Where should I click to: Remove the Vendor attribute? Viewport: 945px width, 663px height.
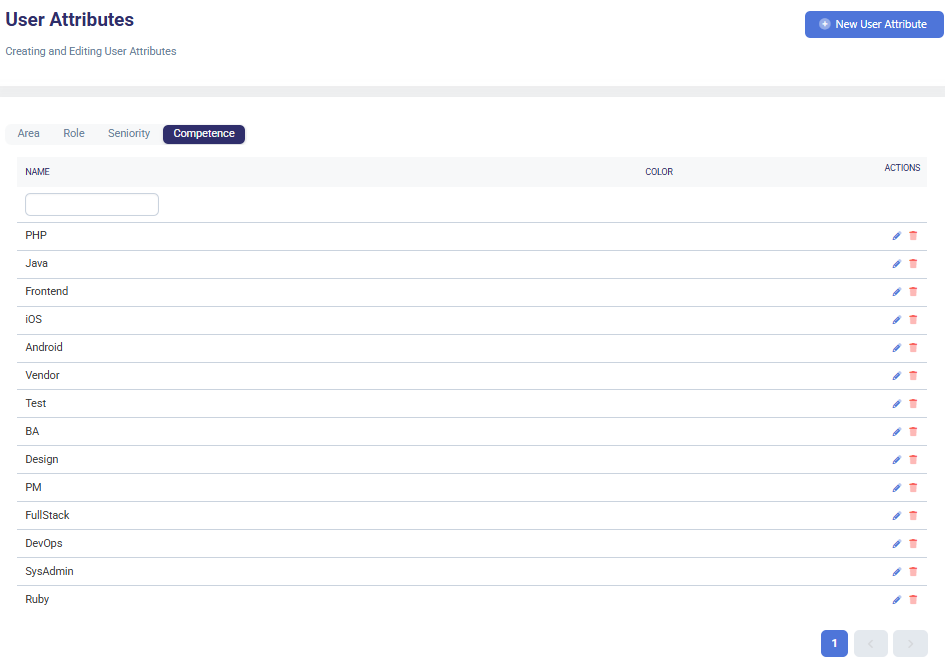(913, 376)
